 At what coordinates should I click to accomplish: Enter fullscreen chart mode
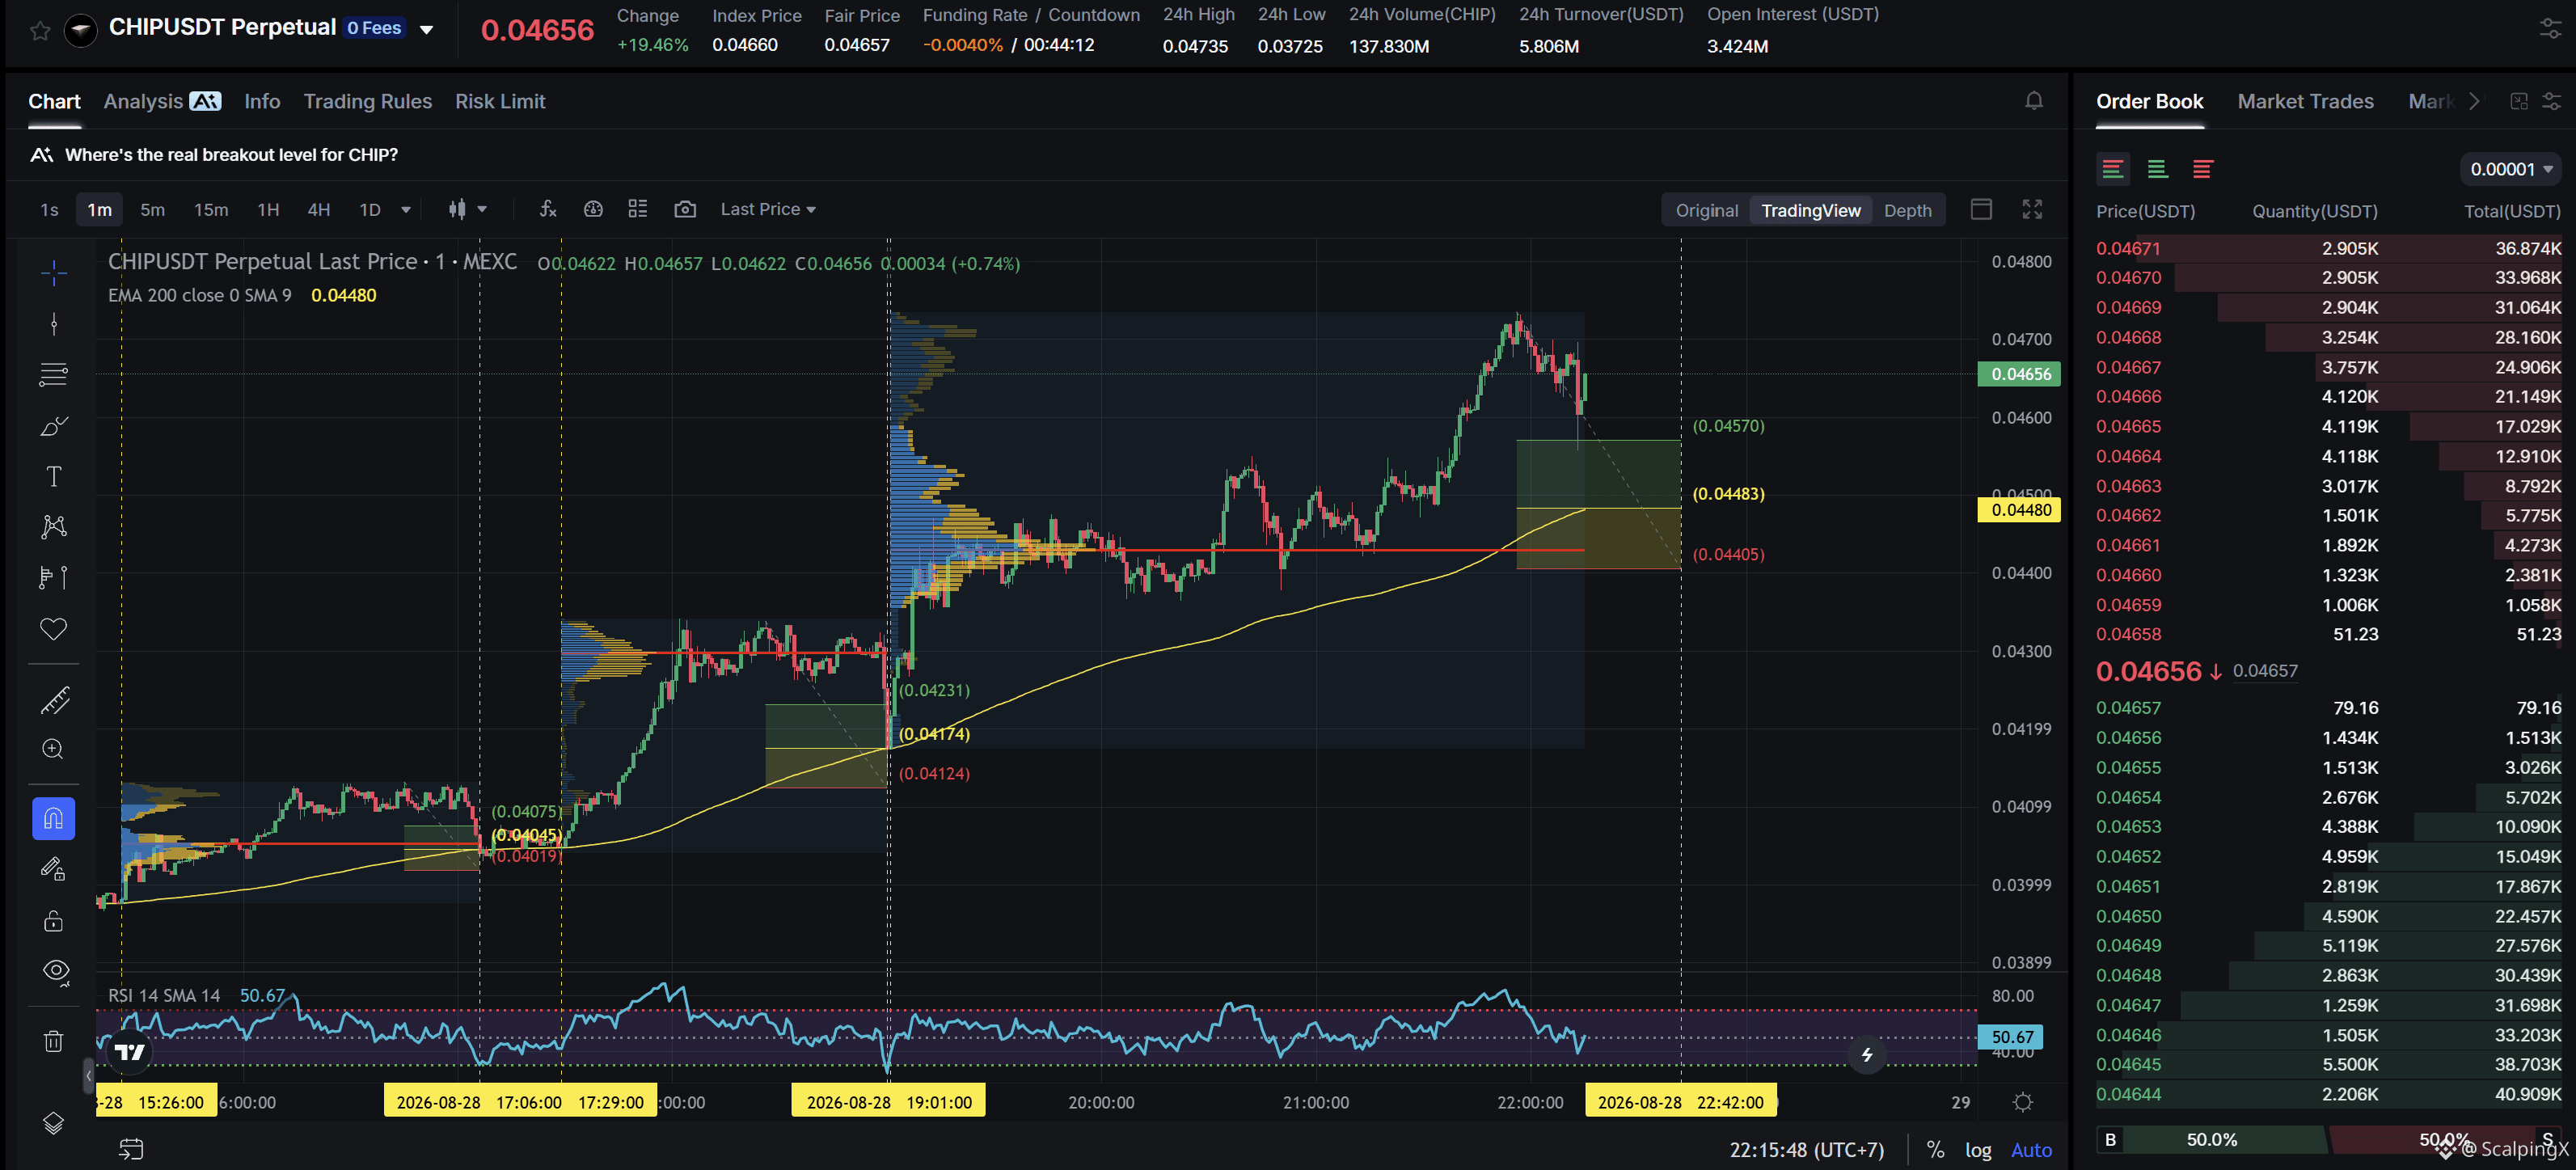(2032, 209)
